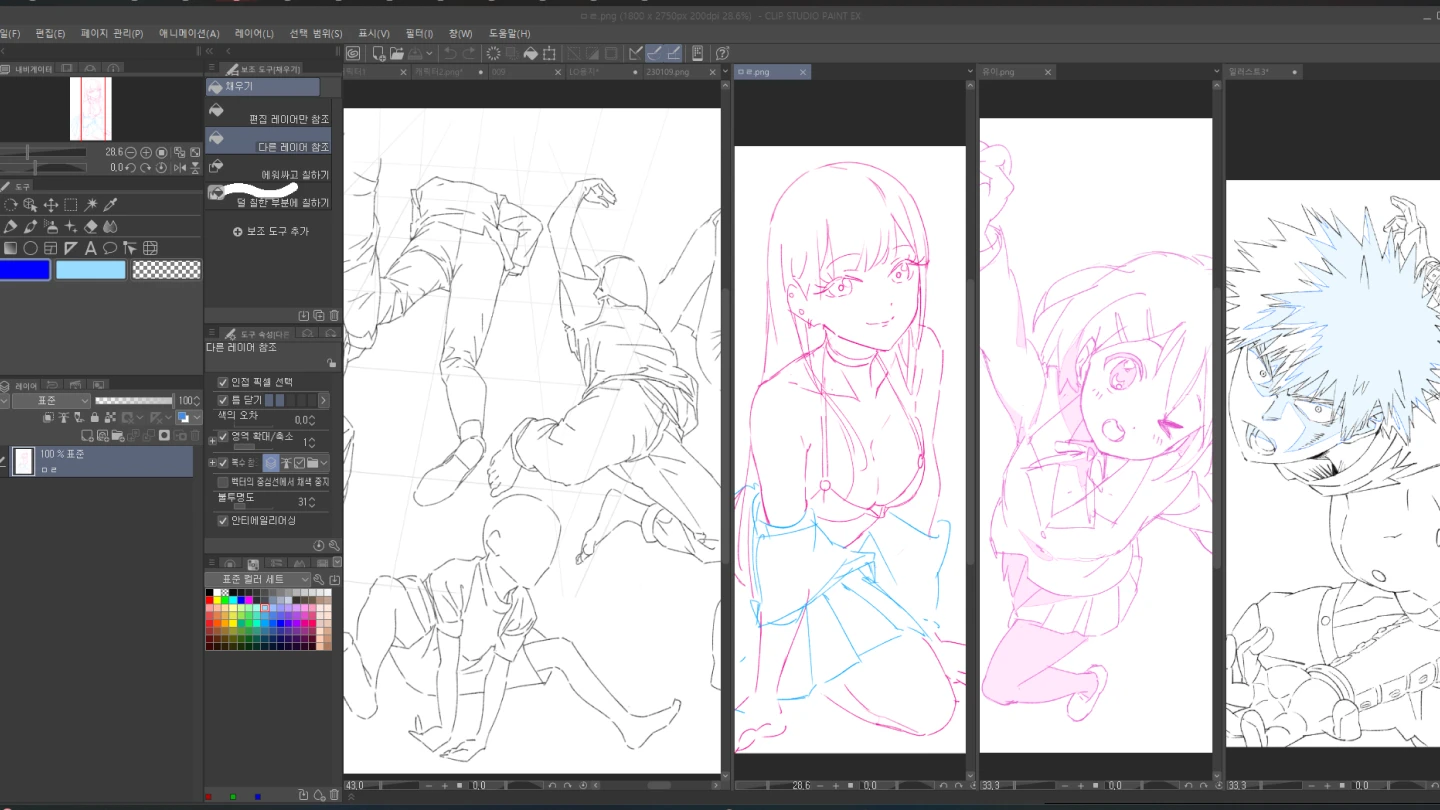Open blending mode 표준 dropdown
Image resolution: width=1440 pixels, height=810 pixels.
point(51,401)
